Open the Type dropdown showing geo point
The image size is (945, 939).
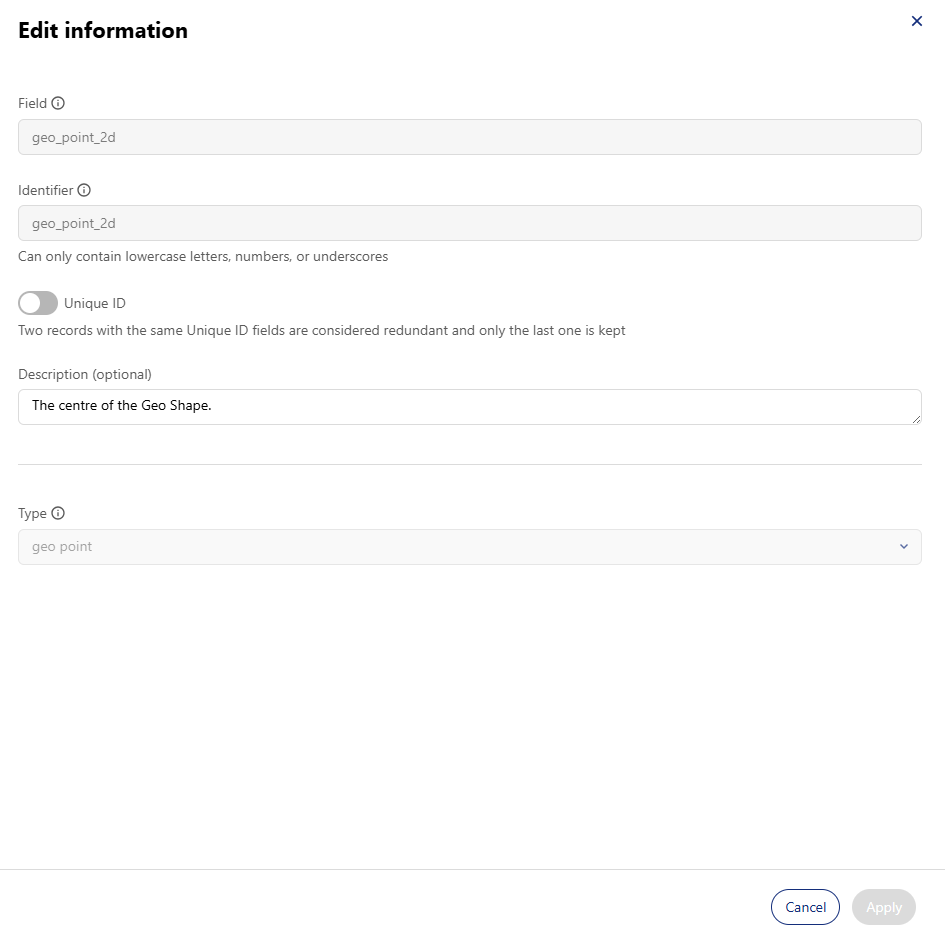pyautogui.click(x=469, y=547)
